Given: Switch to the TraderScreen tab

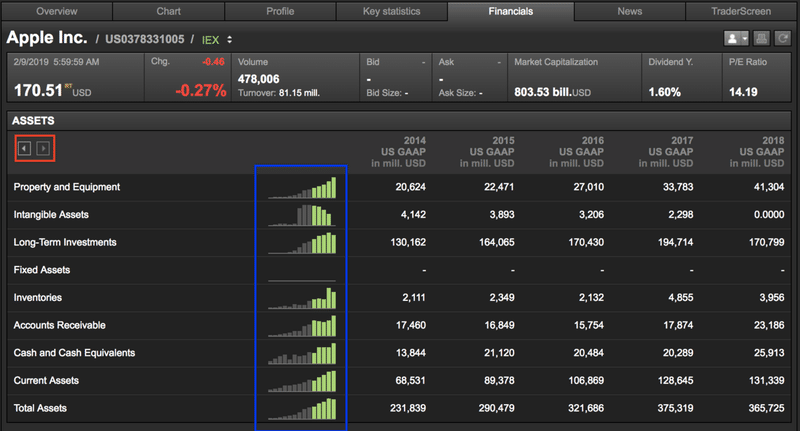Looking at the screenshot, I should (x=741, y=11).
